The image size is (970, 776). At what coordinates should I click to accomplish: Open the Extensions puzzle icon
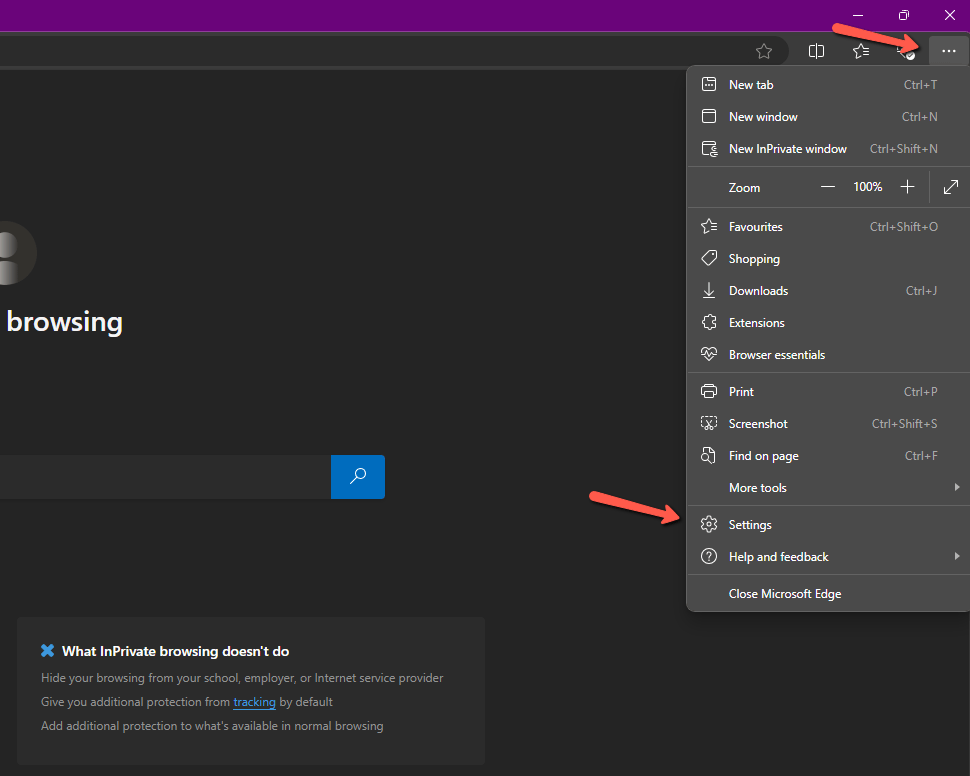709,322
